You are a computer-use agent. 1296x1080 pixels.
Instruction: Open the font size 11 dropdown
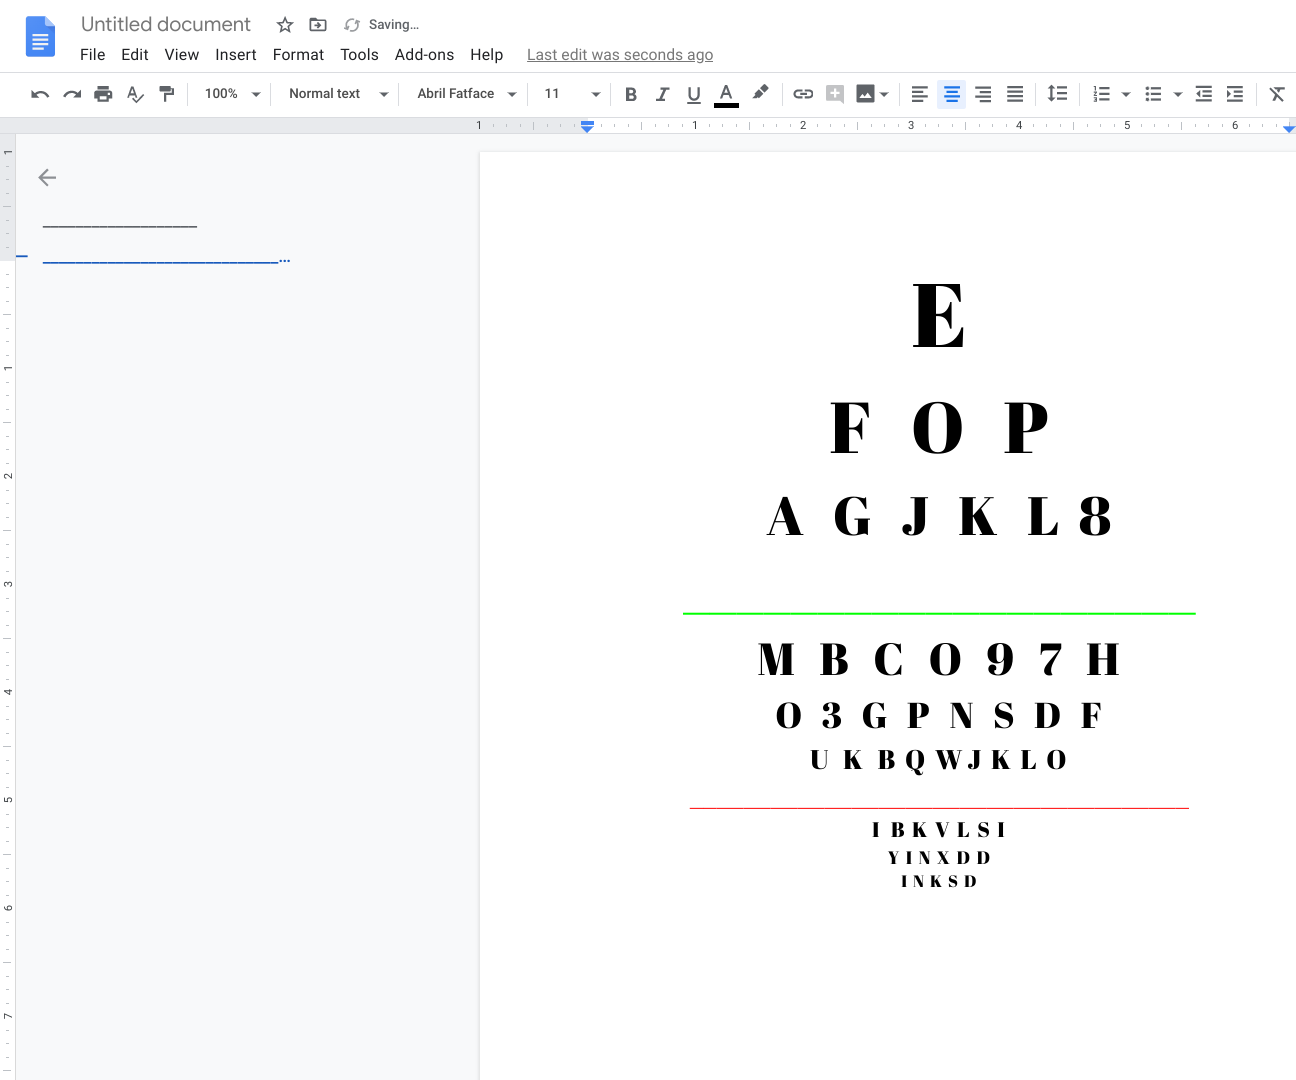pos(572,94)
